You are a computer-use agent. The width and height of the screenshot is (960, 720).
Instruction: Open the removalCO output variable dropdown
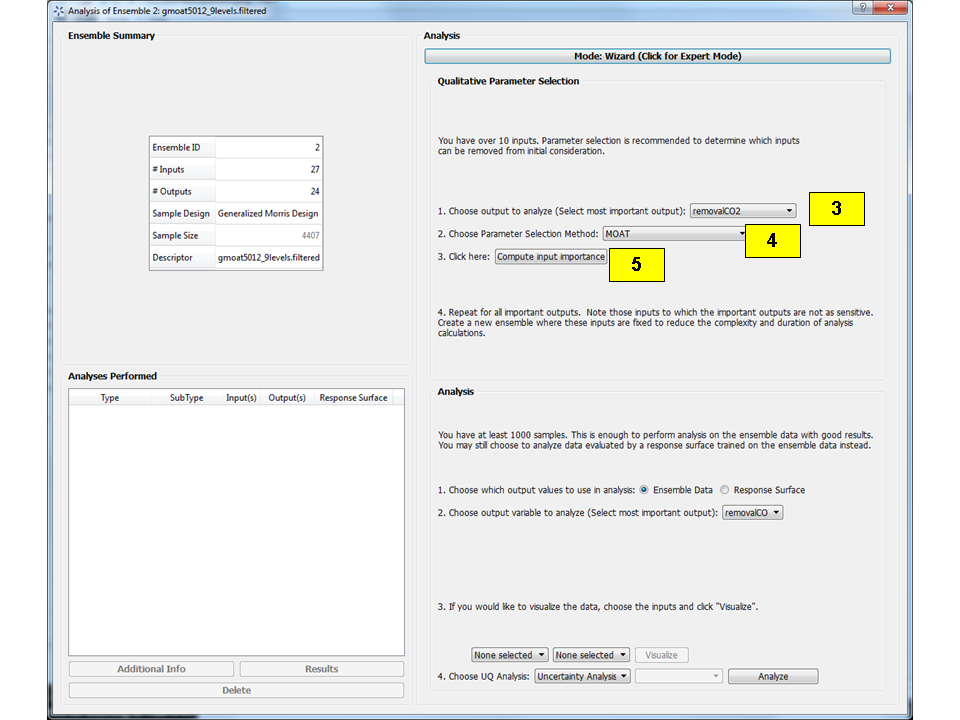click(x=751, y=511)
